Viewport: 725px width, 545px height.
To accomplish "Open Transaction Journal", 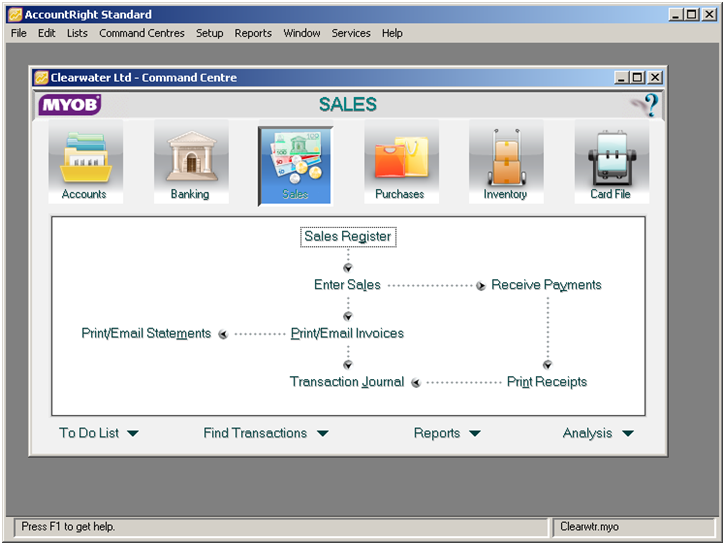I will 347,382.
